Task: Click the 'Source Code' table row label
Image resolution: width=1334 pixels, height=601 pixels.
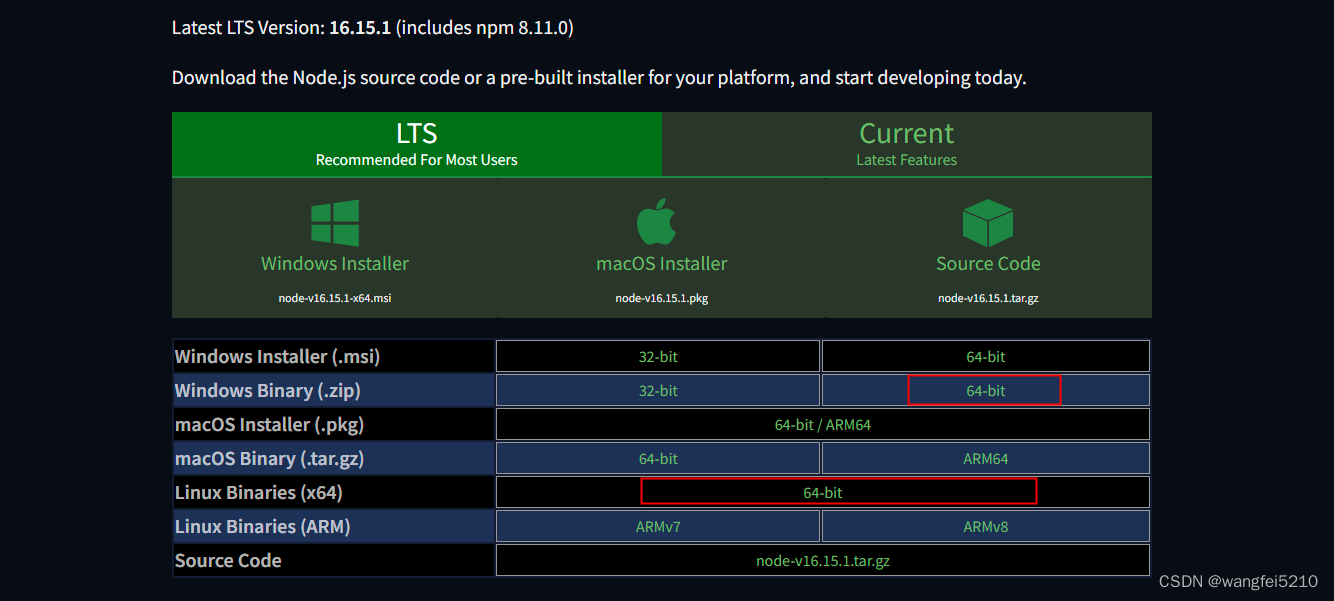Action: point(228,561)
